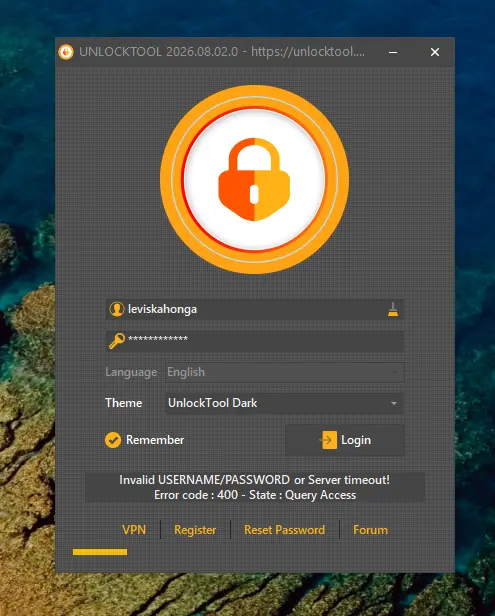Clear the username with the broom icon

click(x=393, y=309)
